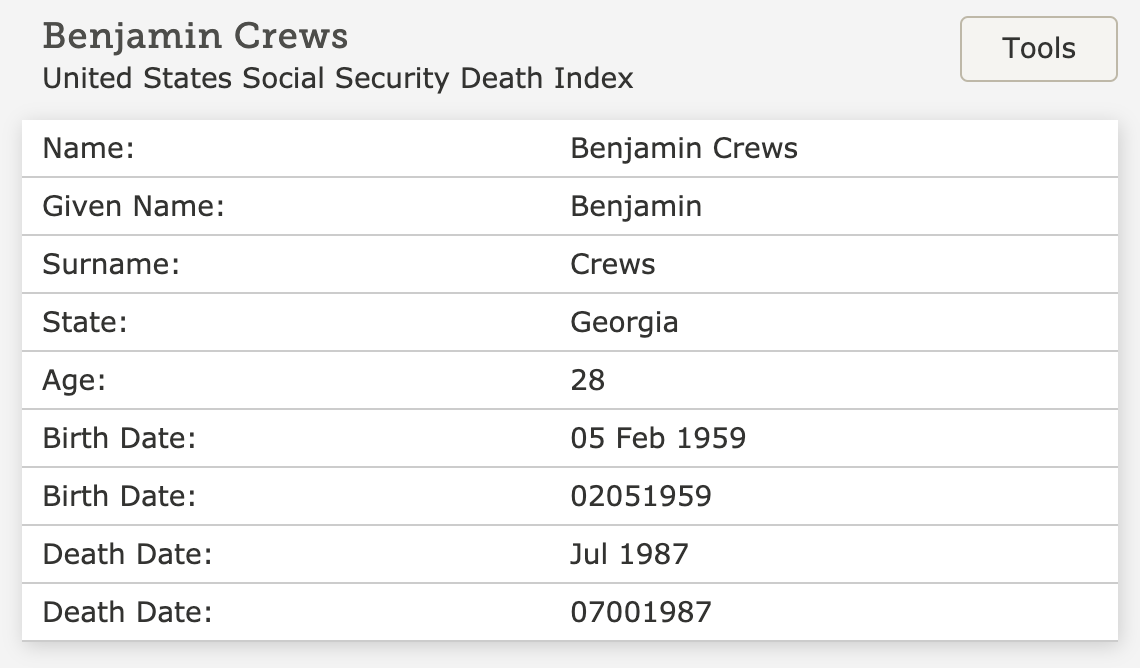Click the numeric birth date 02051959
The width and height of the screenshot is (1140, 668).
(641, 496)
